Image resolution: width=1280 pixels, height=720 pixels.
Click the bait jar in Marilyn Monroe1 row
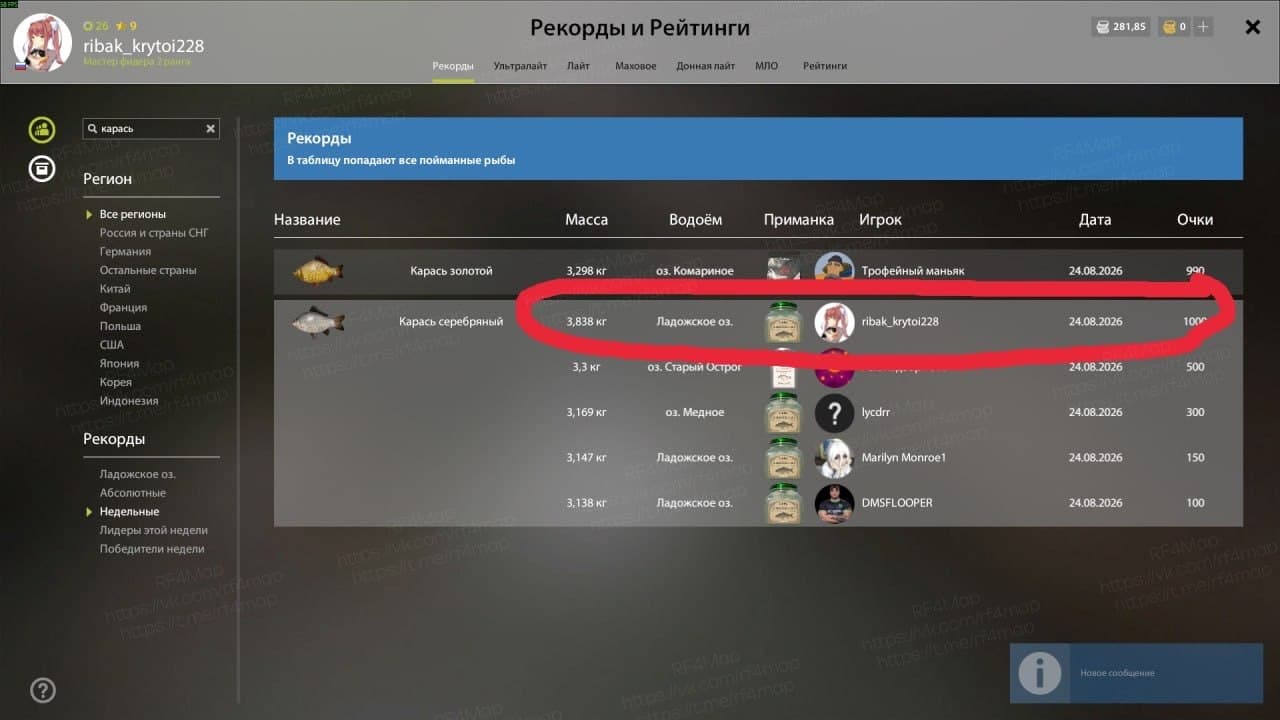click(x=784, y=458)
